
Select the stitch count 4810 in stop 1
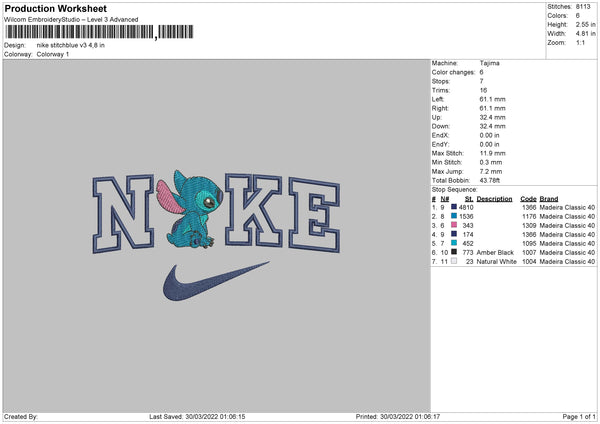(x=466, y=207)
